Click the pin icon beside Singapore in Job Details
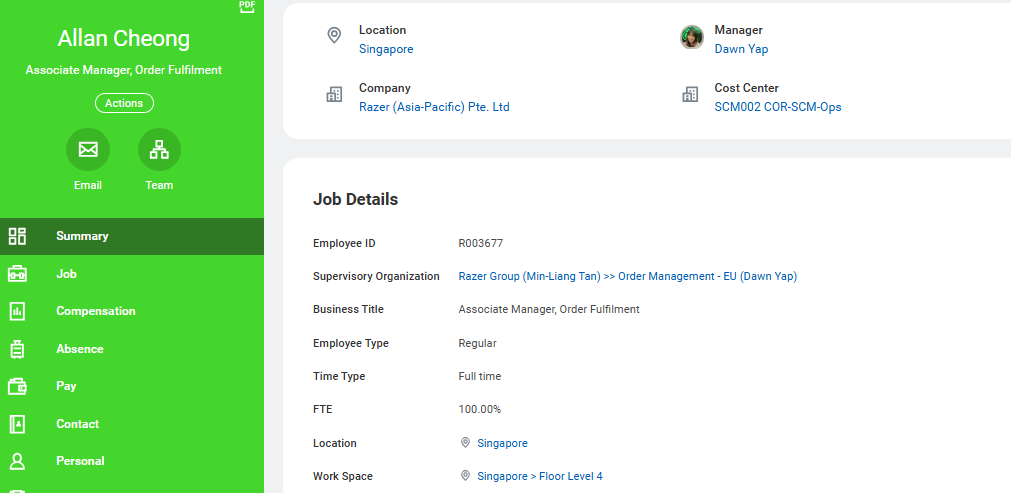The image size is (1011, 493). pos(466,443)
